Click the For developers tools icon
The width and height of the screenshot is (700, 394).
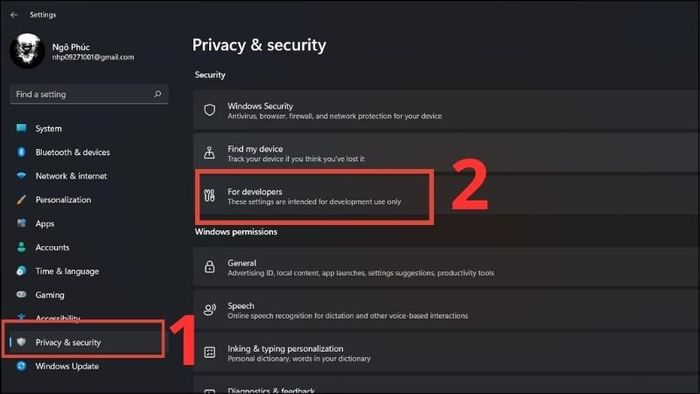(209, 196)
